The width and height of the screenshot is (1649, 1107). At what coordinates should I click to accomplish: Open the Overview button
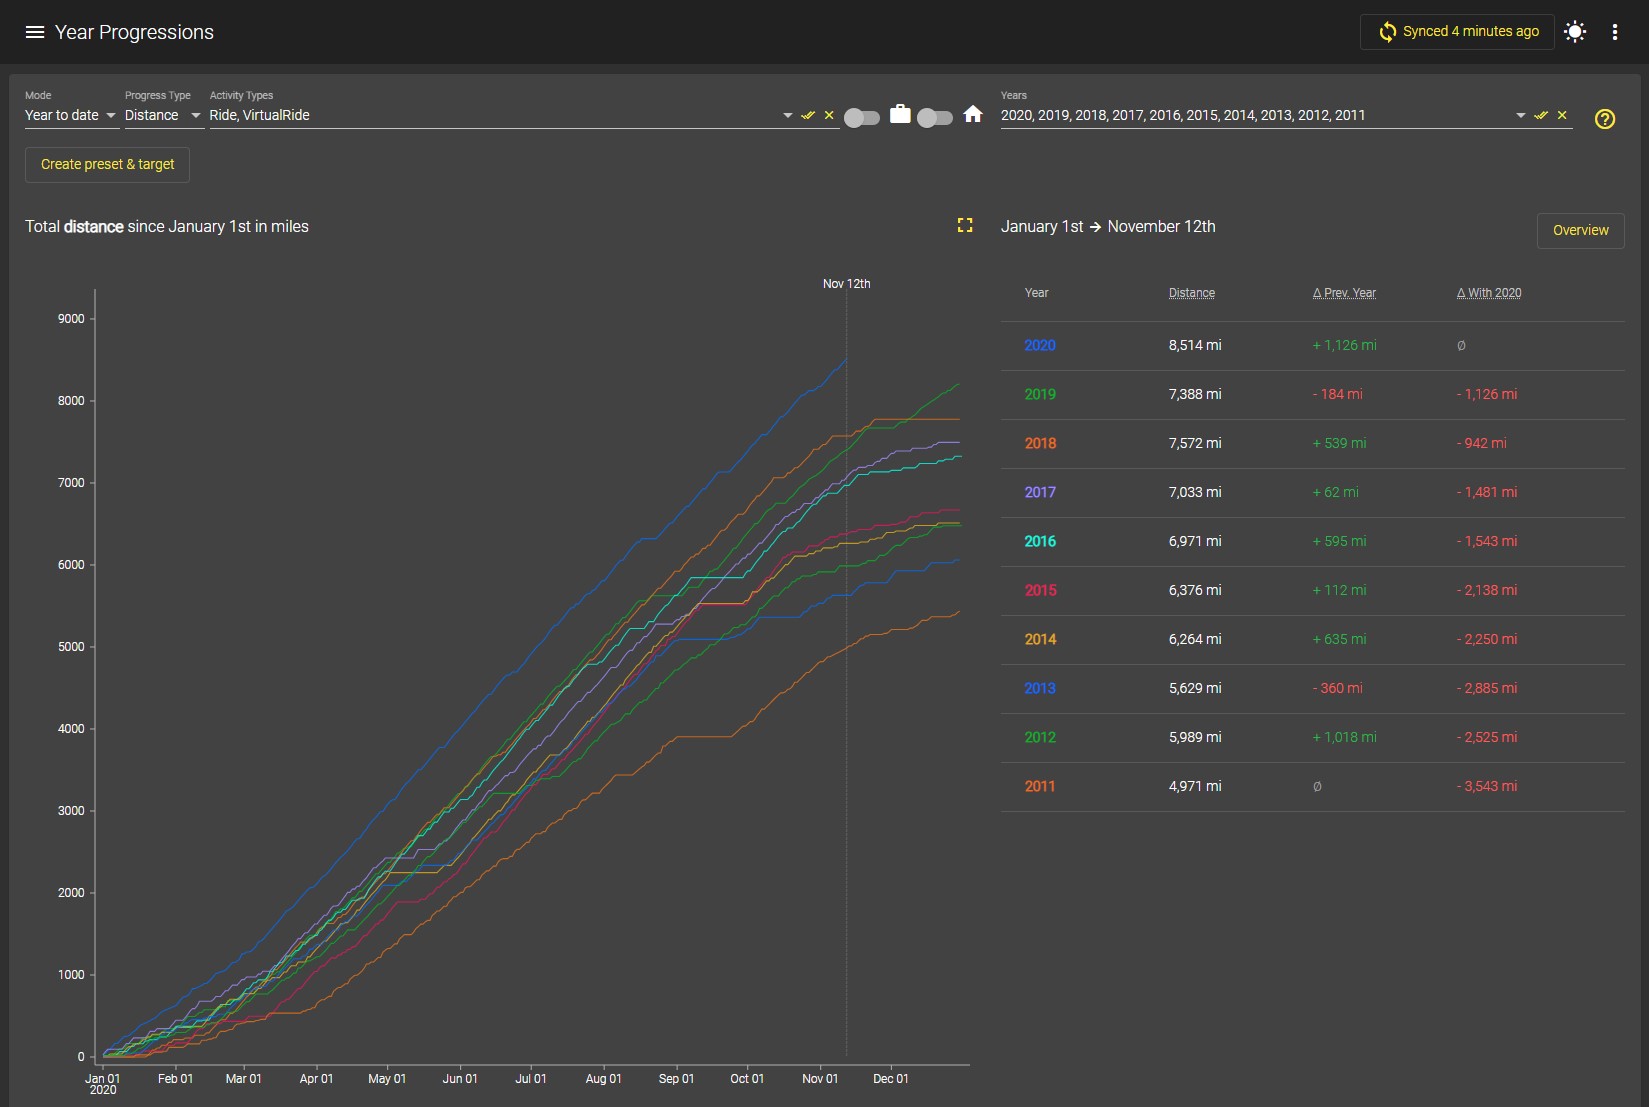pos(1580,230)
